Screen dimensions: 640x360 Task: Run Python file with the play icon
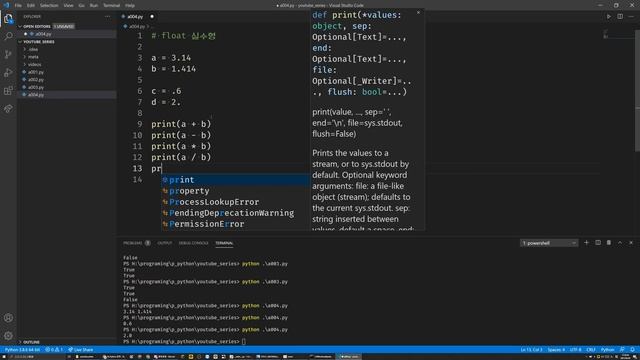tap(609, 17)
